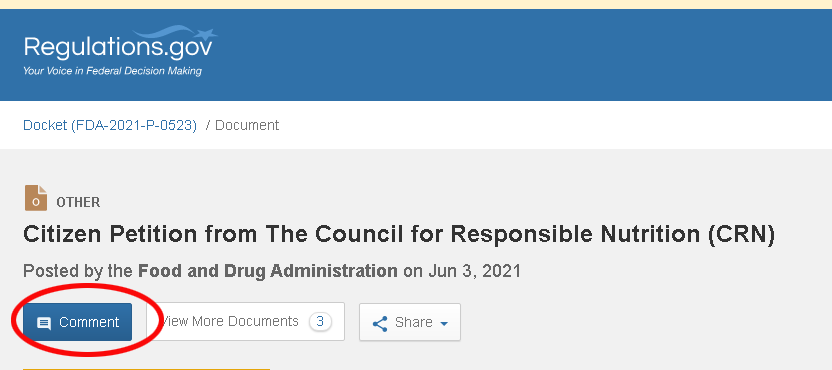Click the Citizen Petition title heading
Screen dimensions: 832x370
(x=399, y=234)
